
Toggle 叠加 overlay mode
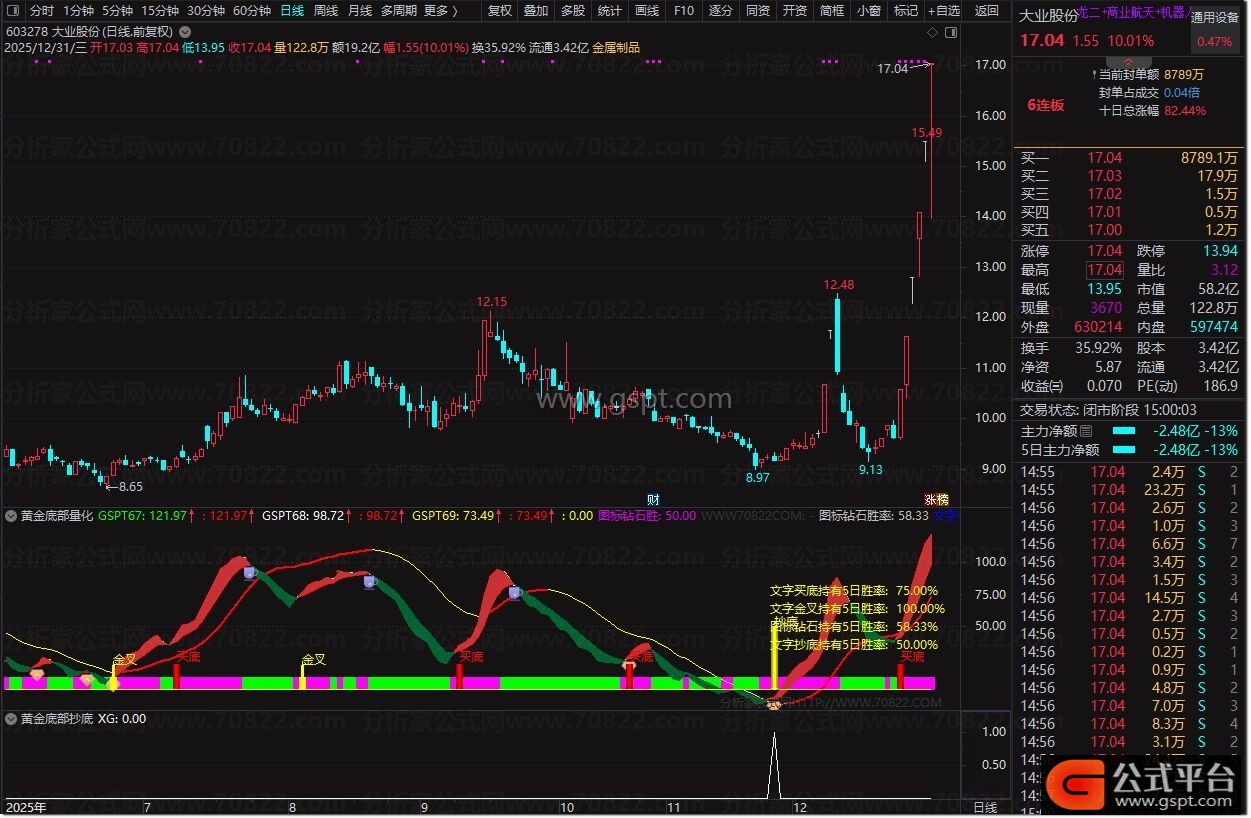[x=536, y=11]
